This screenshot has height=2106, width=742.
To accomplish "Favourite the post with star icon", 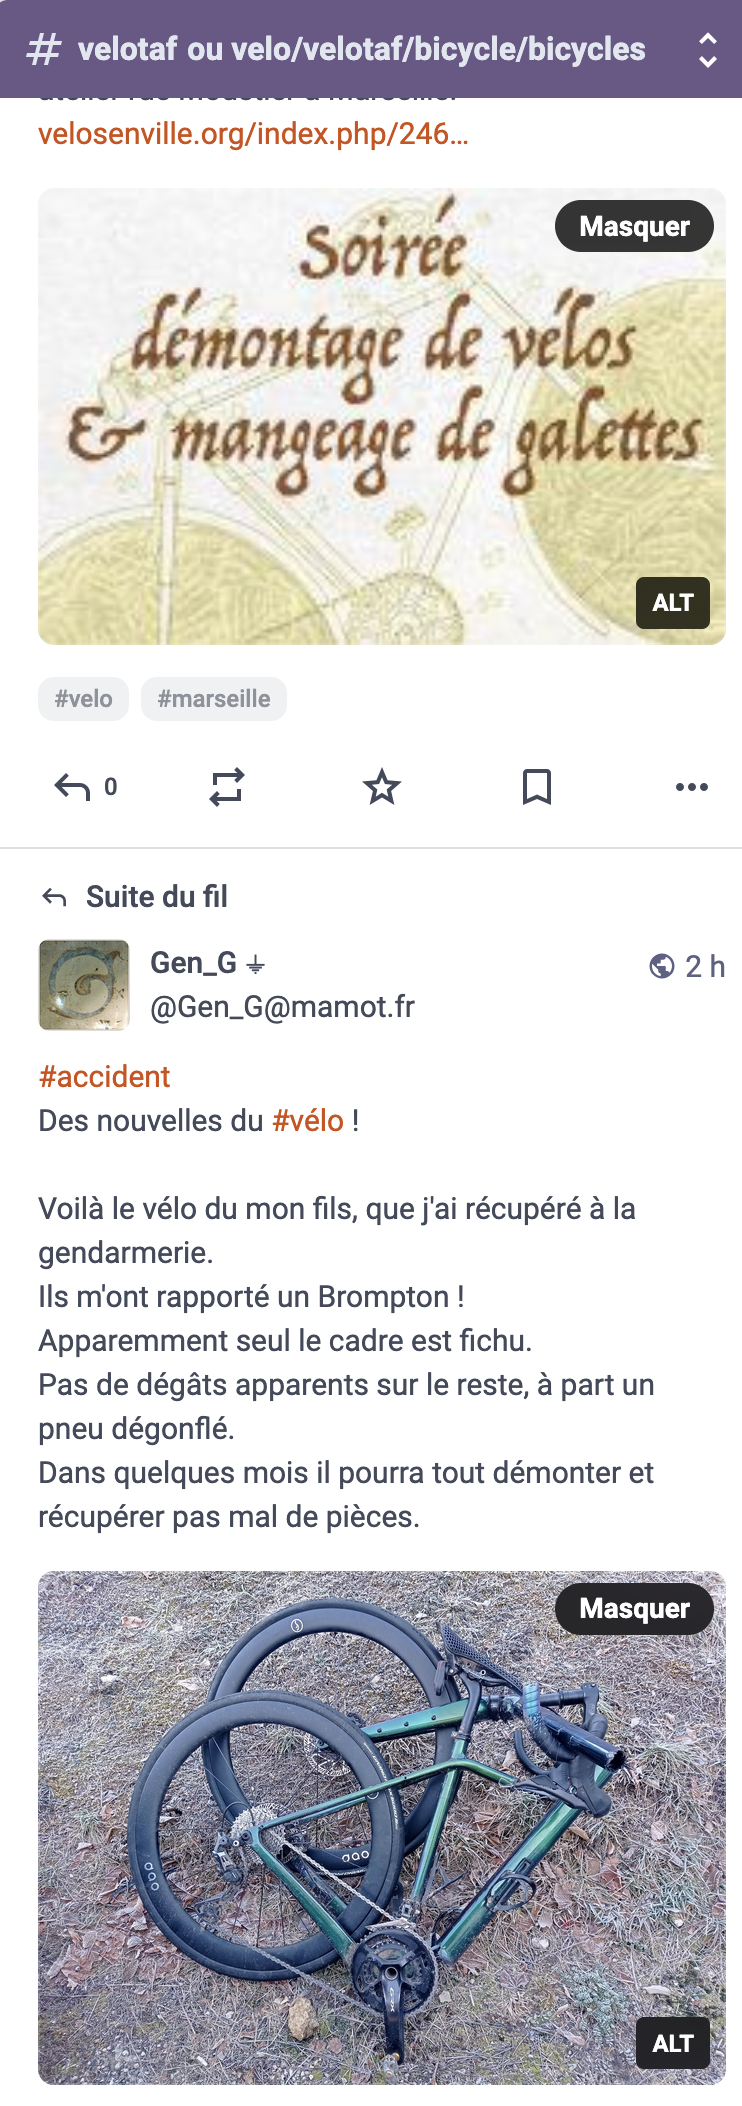I will [x=382, y=788].
